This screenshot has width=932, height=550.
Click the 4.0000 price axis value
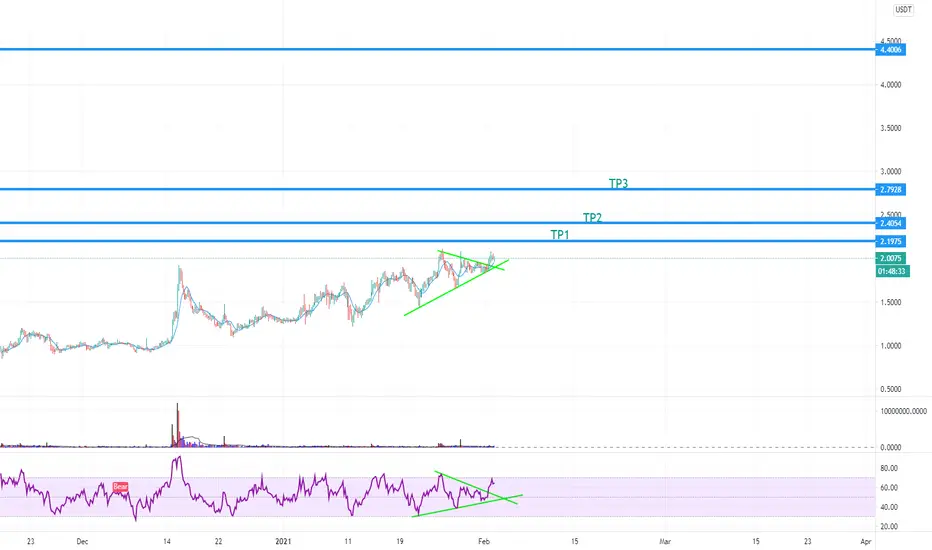(x=890, y=85)
